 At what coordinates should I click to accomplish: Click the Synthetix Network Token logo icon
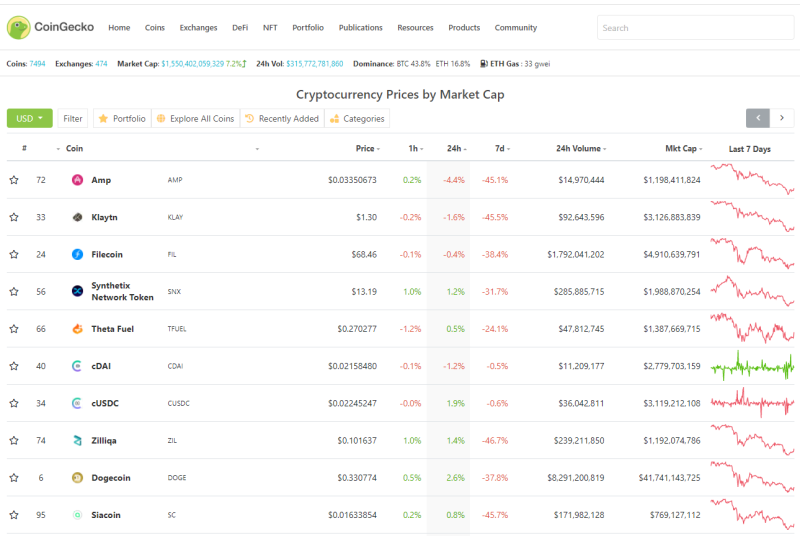pos(77,291)
